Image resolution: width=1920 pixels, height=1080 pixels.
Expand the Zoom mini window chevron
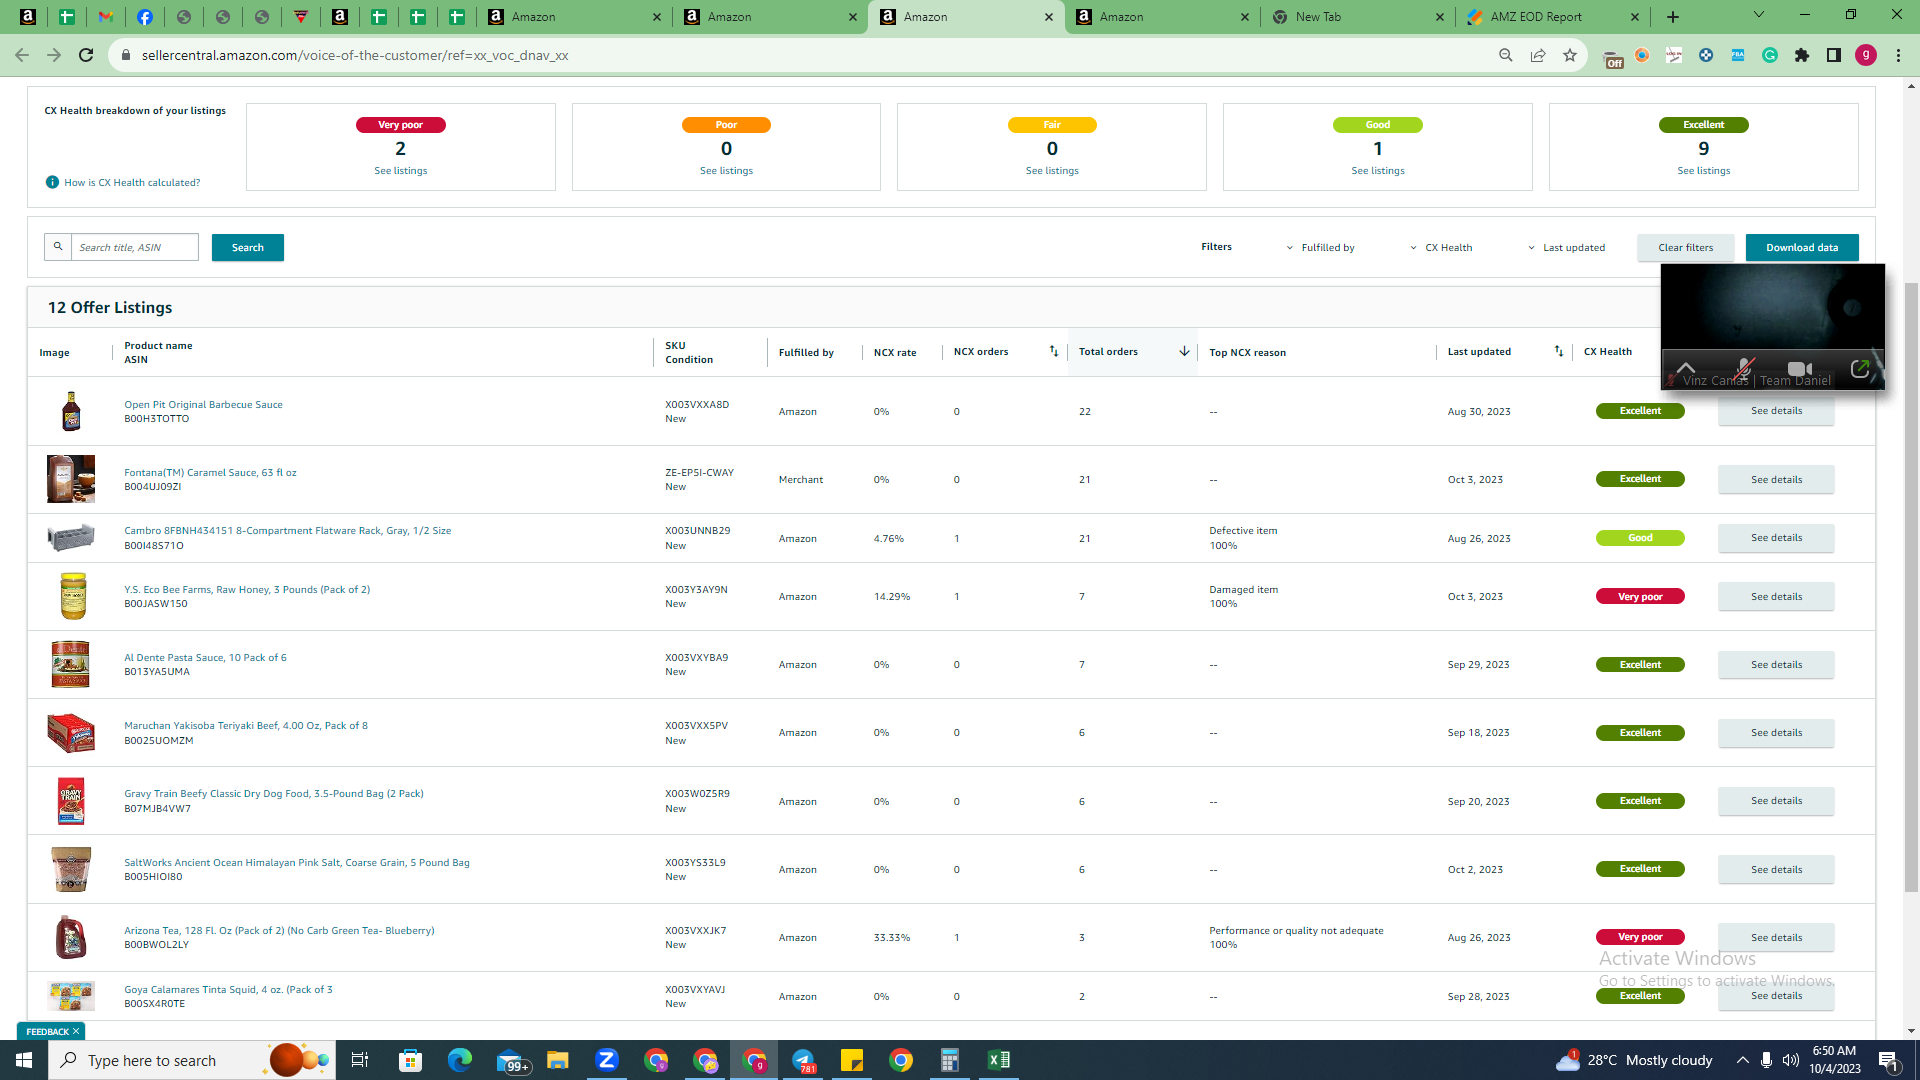pos(1686,367)
